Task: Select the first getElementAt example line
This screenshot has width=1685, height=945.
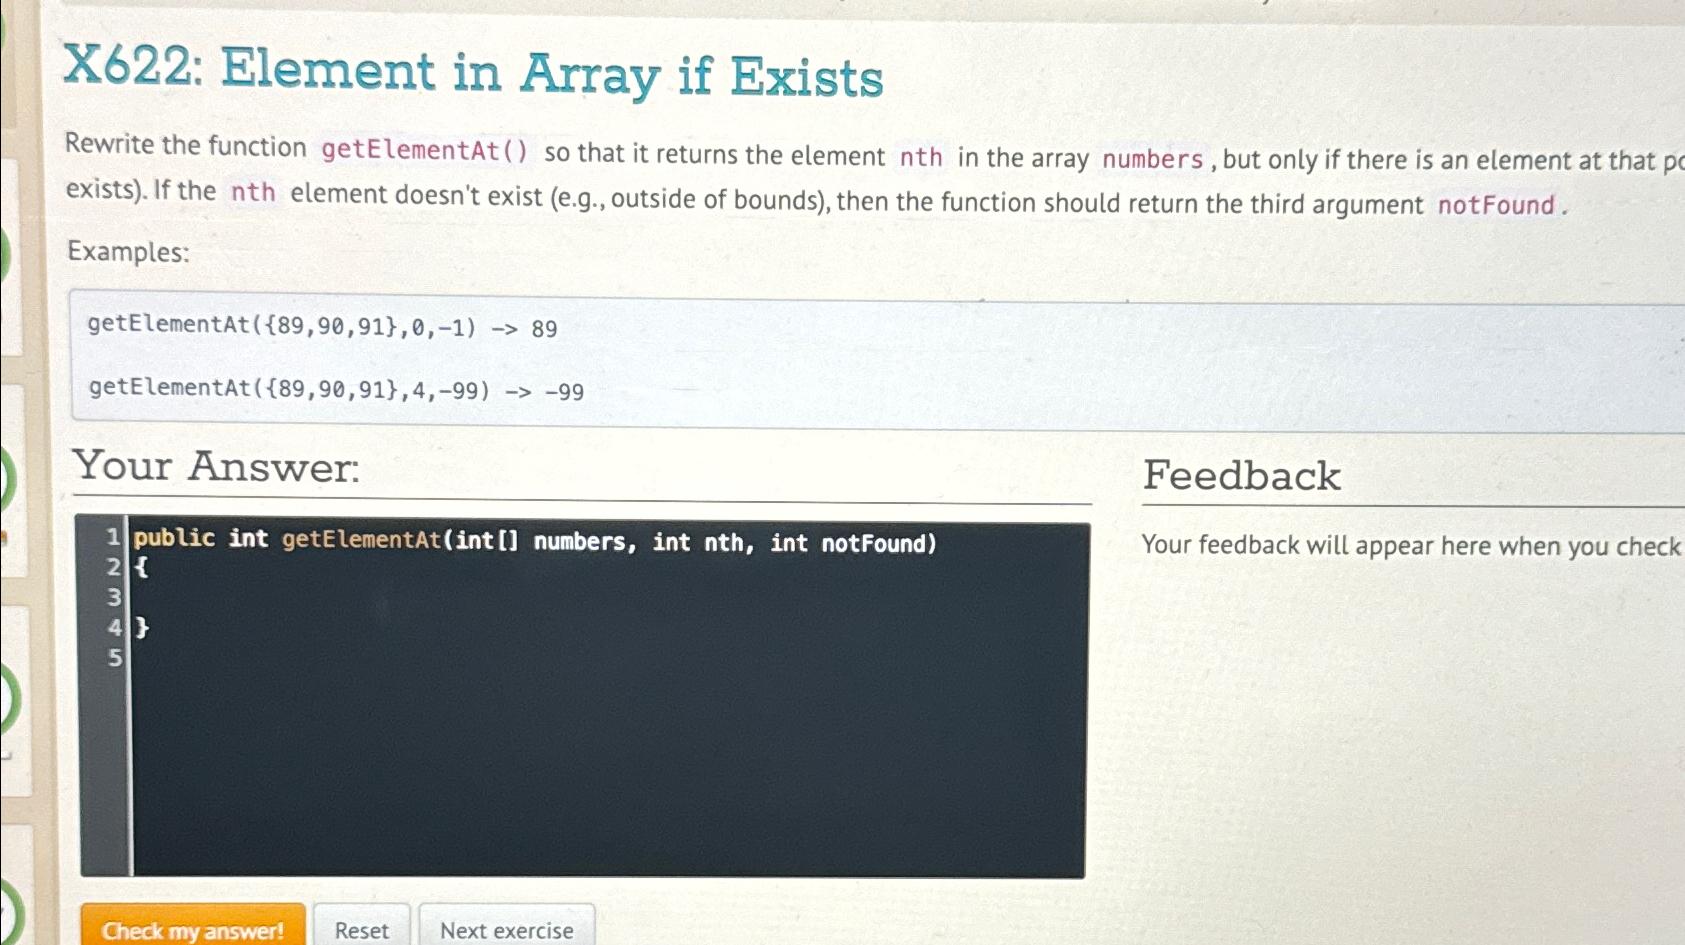Action: [x=320, y=327]
